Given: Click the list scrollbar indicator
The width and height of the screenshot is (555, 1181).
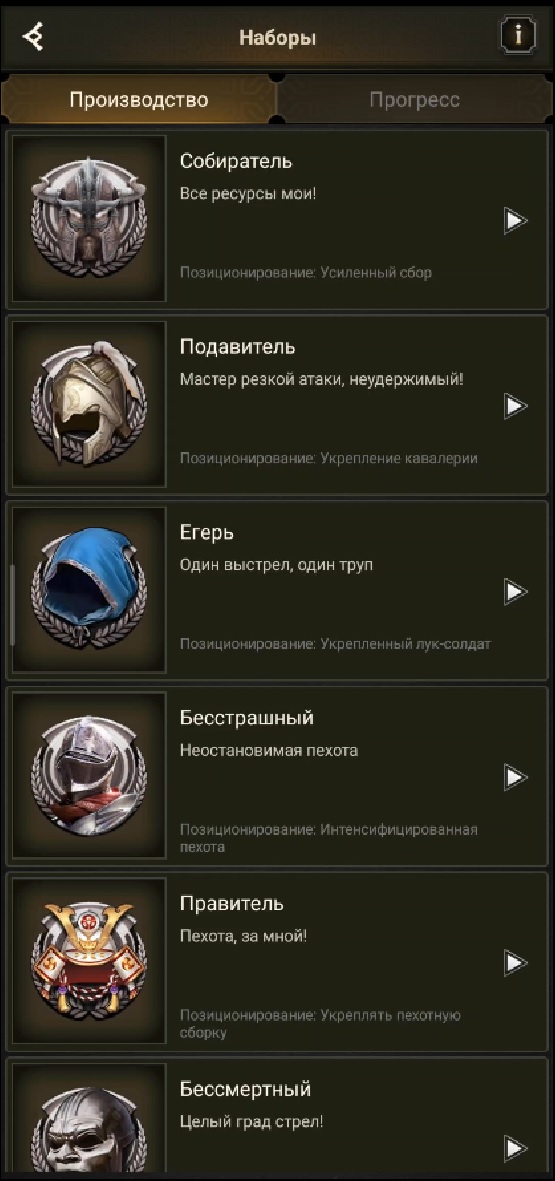Looking at the screenshot, I should click(x=11, y=604).
